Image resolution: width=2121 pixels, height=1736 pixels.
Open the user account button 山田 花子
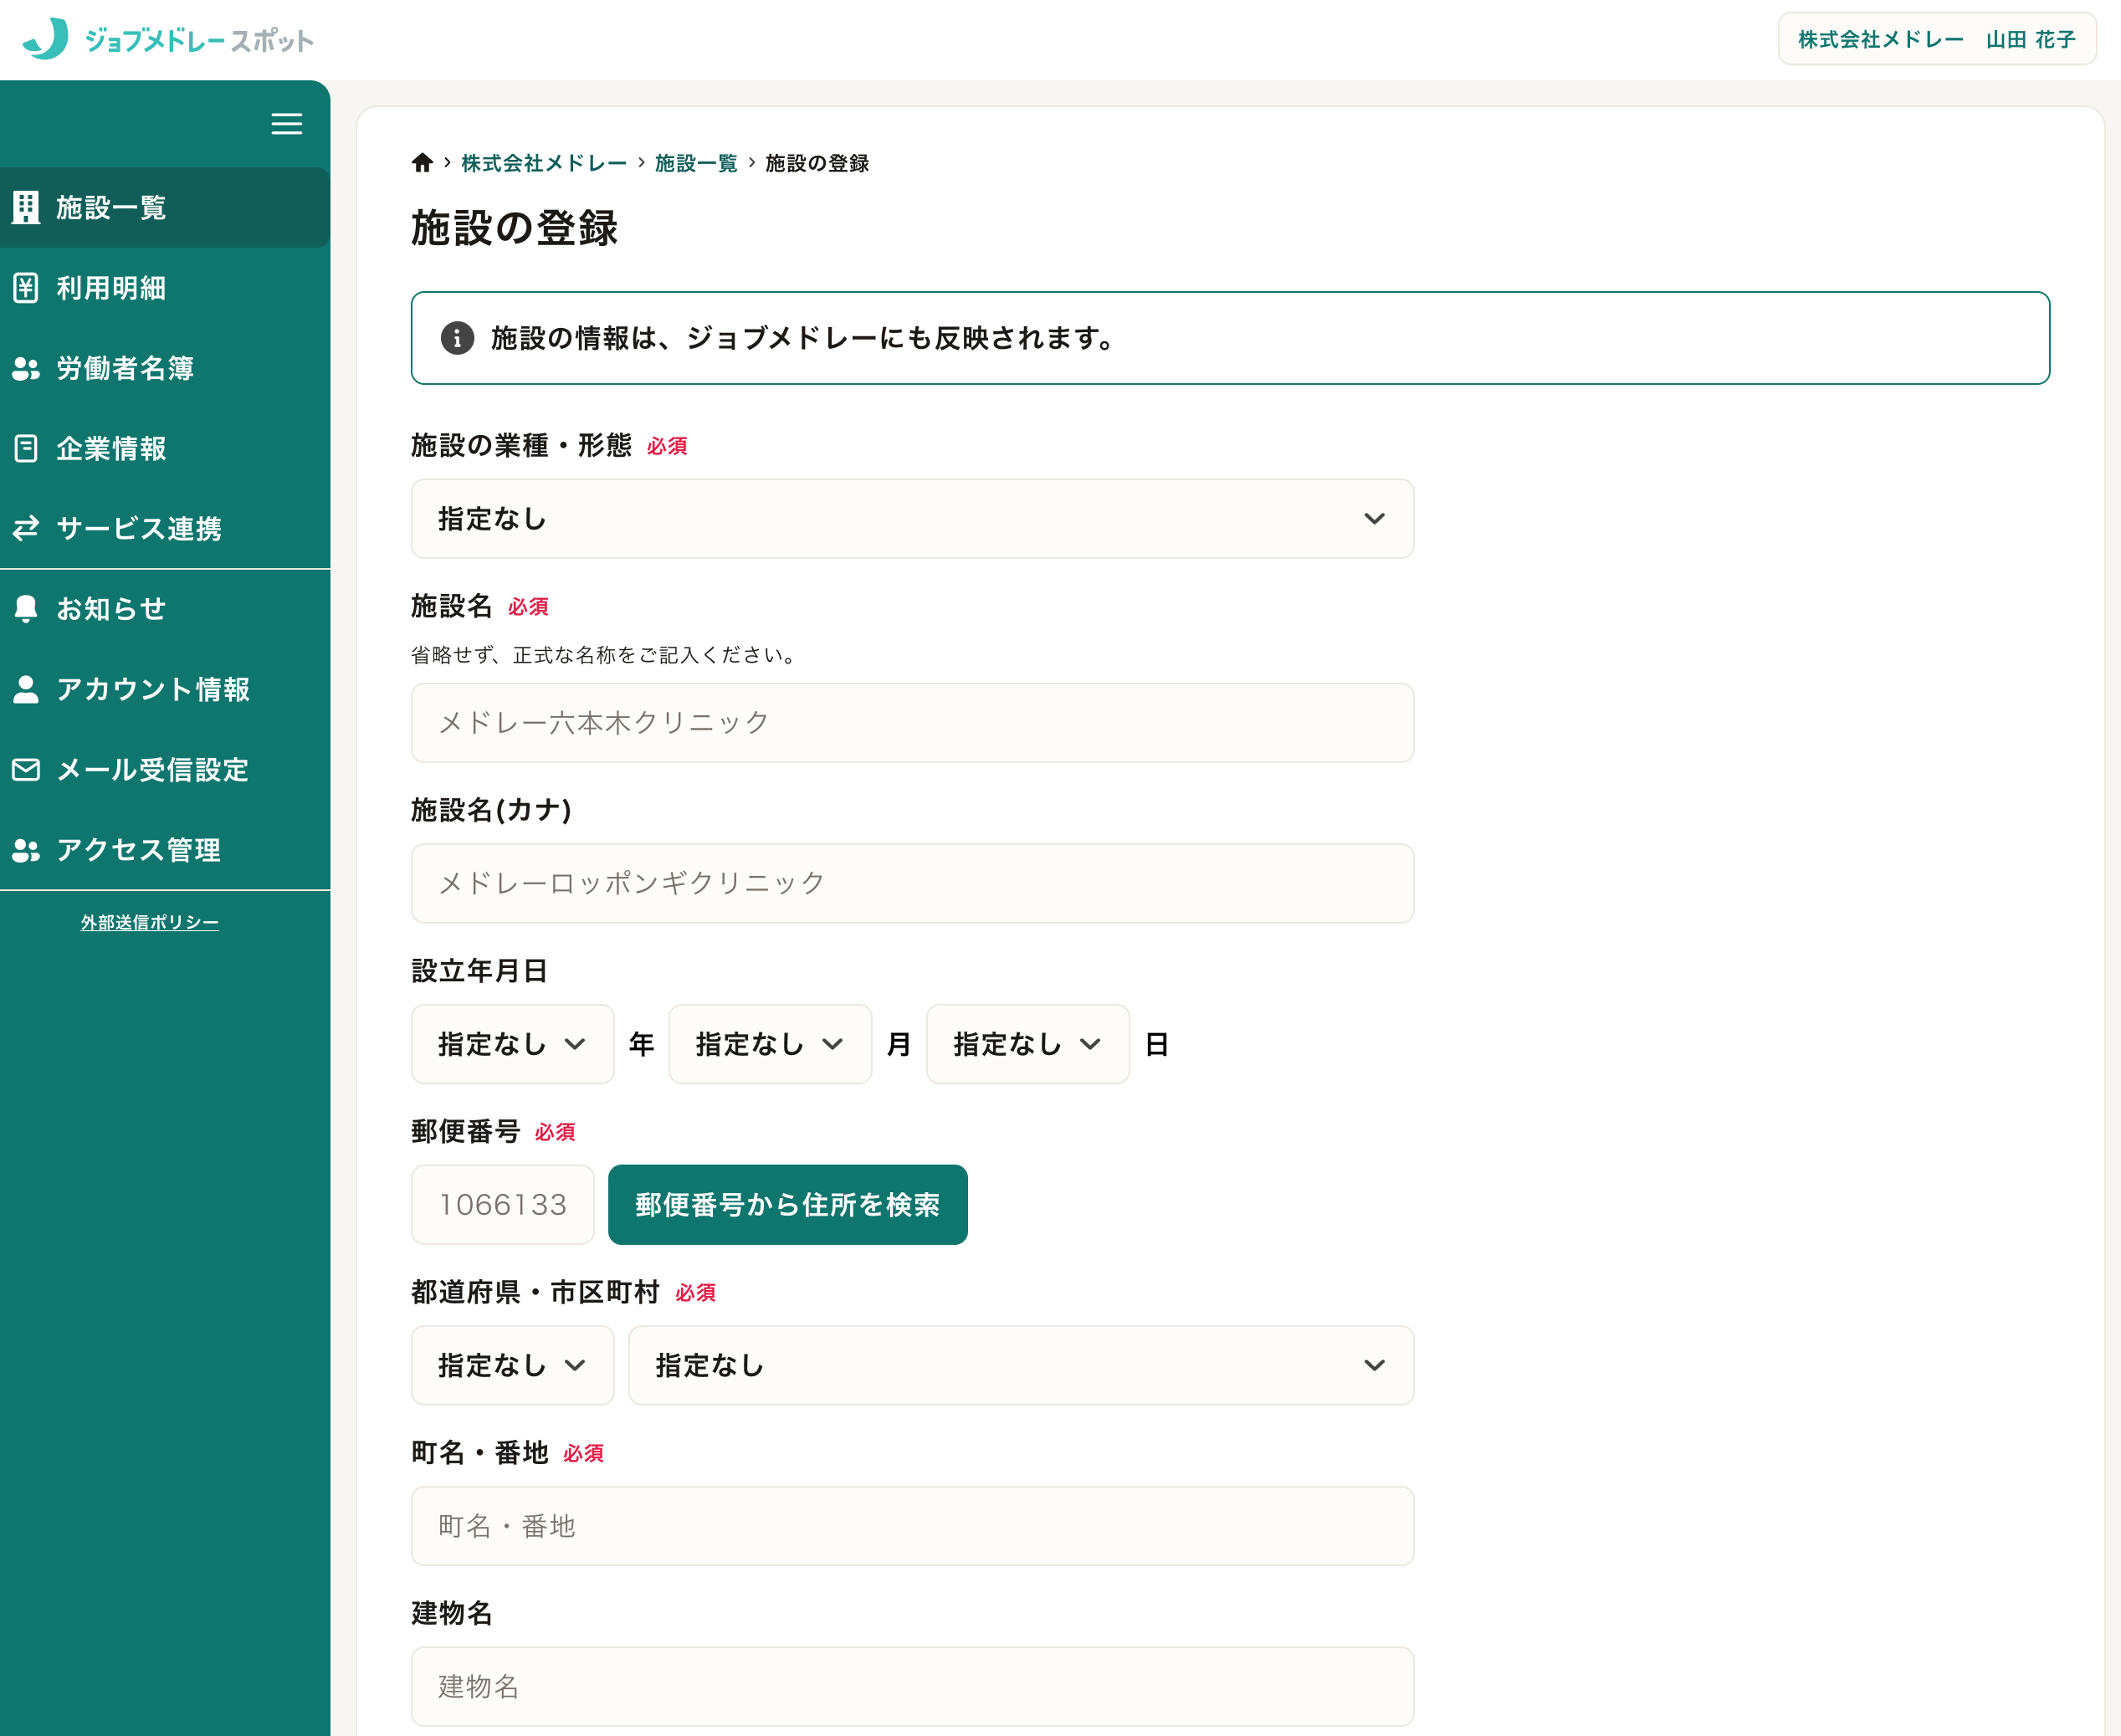(x=1937, y=39)
